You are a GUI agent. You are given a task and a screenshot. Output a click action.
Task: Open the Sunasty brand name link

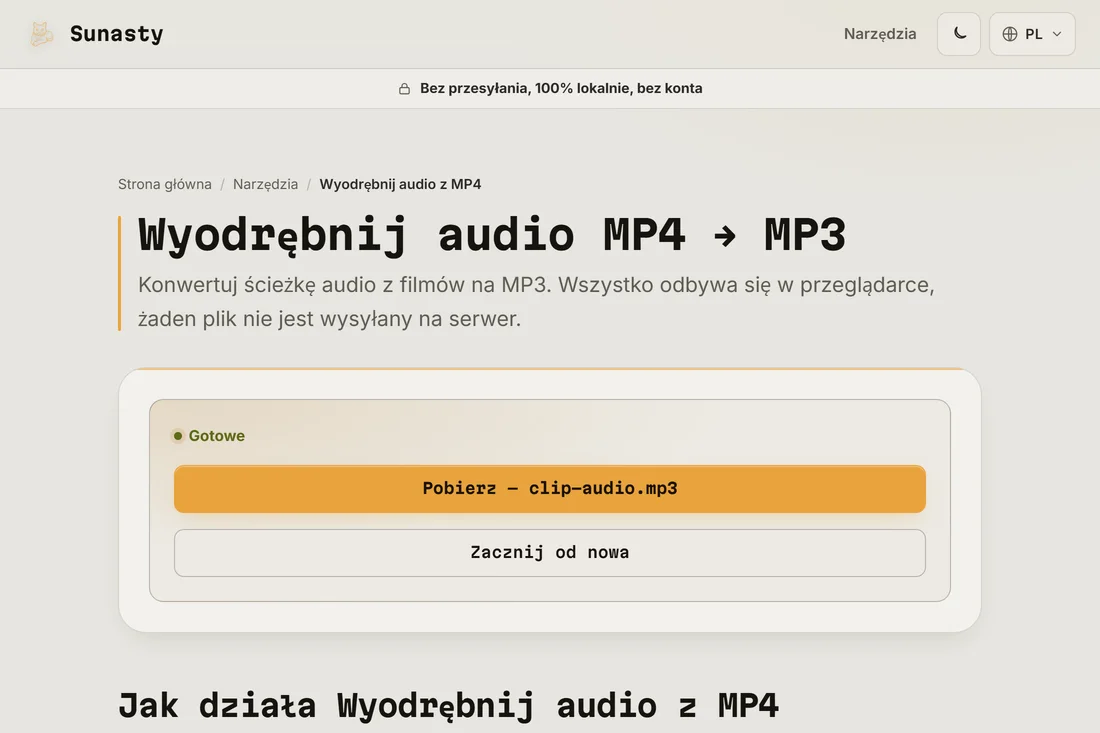coord(116,34)
